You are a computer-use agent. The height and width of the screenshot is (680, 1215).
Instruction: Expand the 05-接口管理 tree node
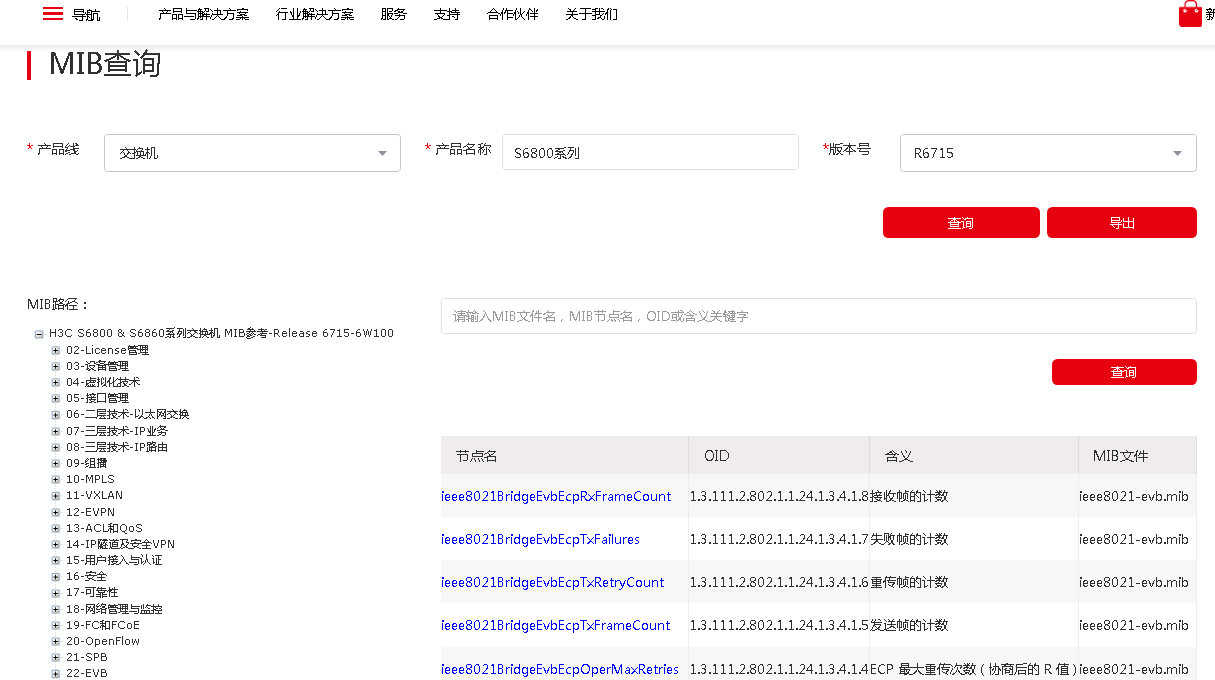tap(56, 398)
